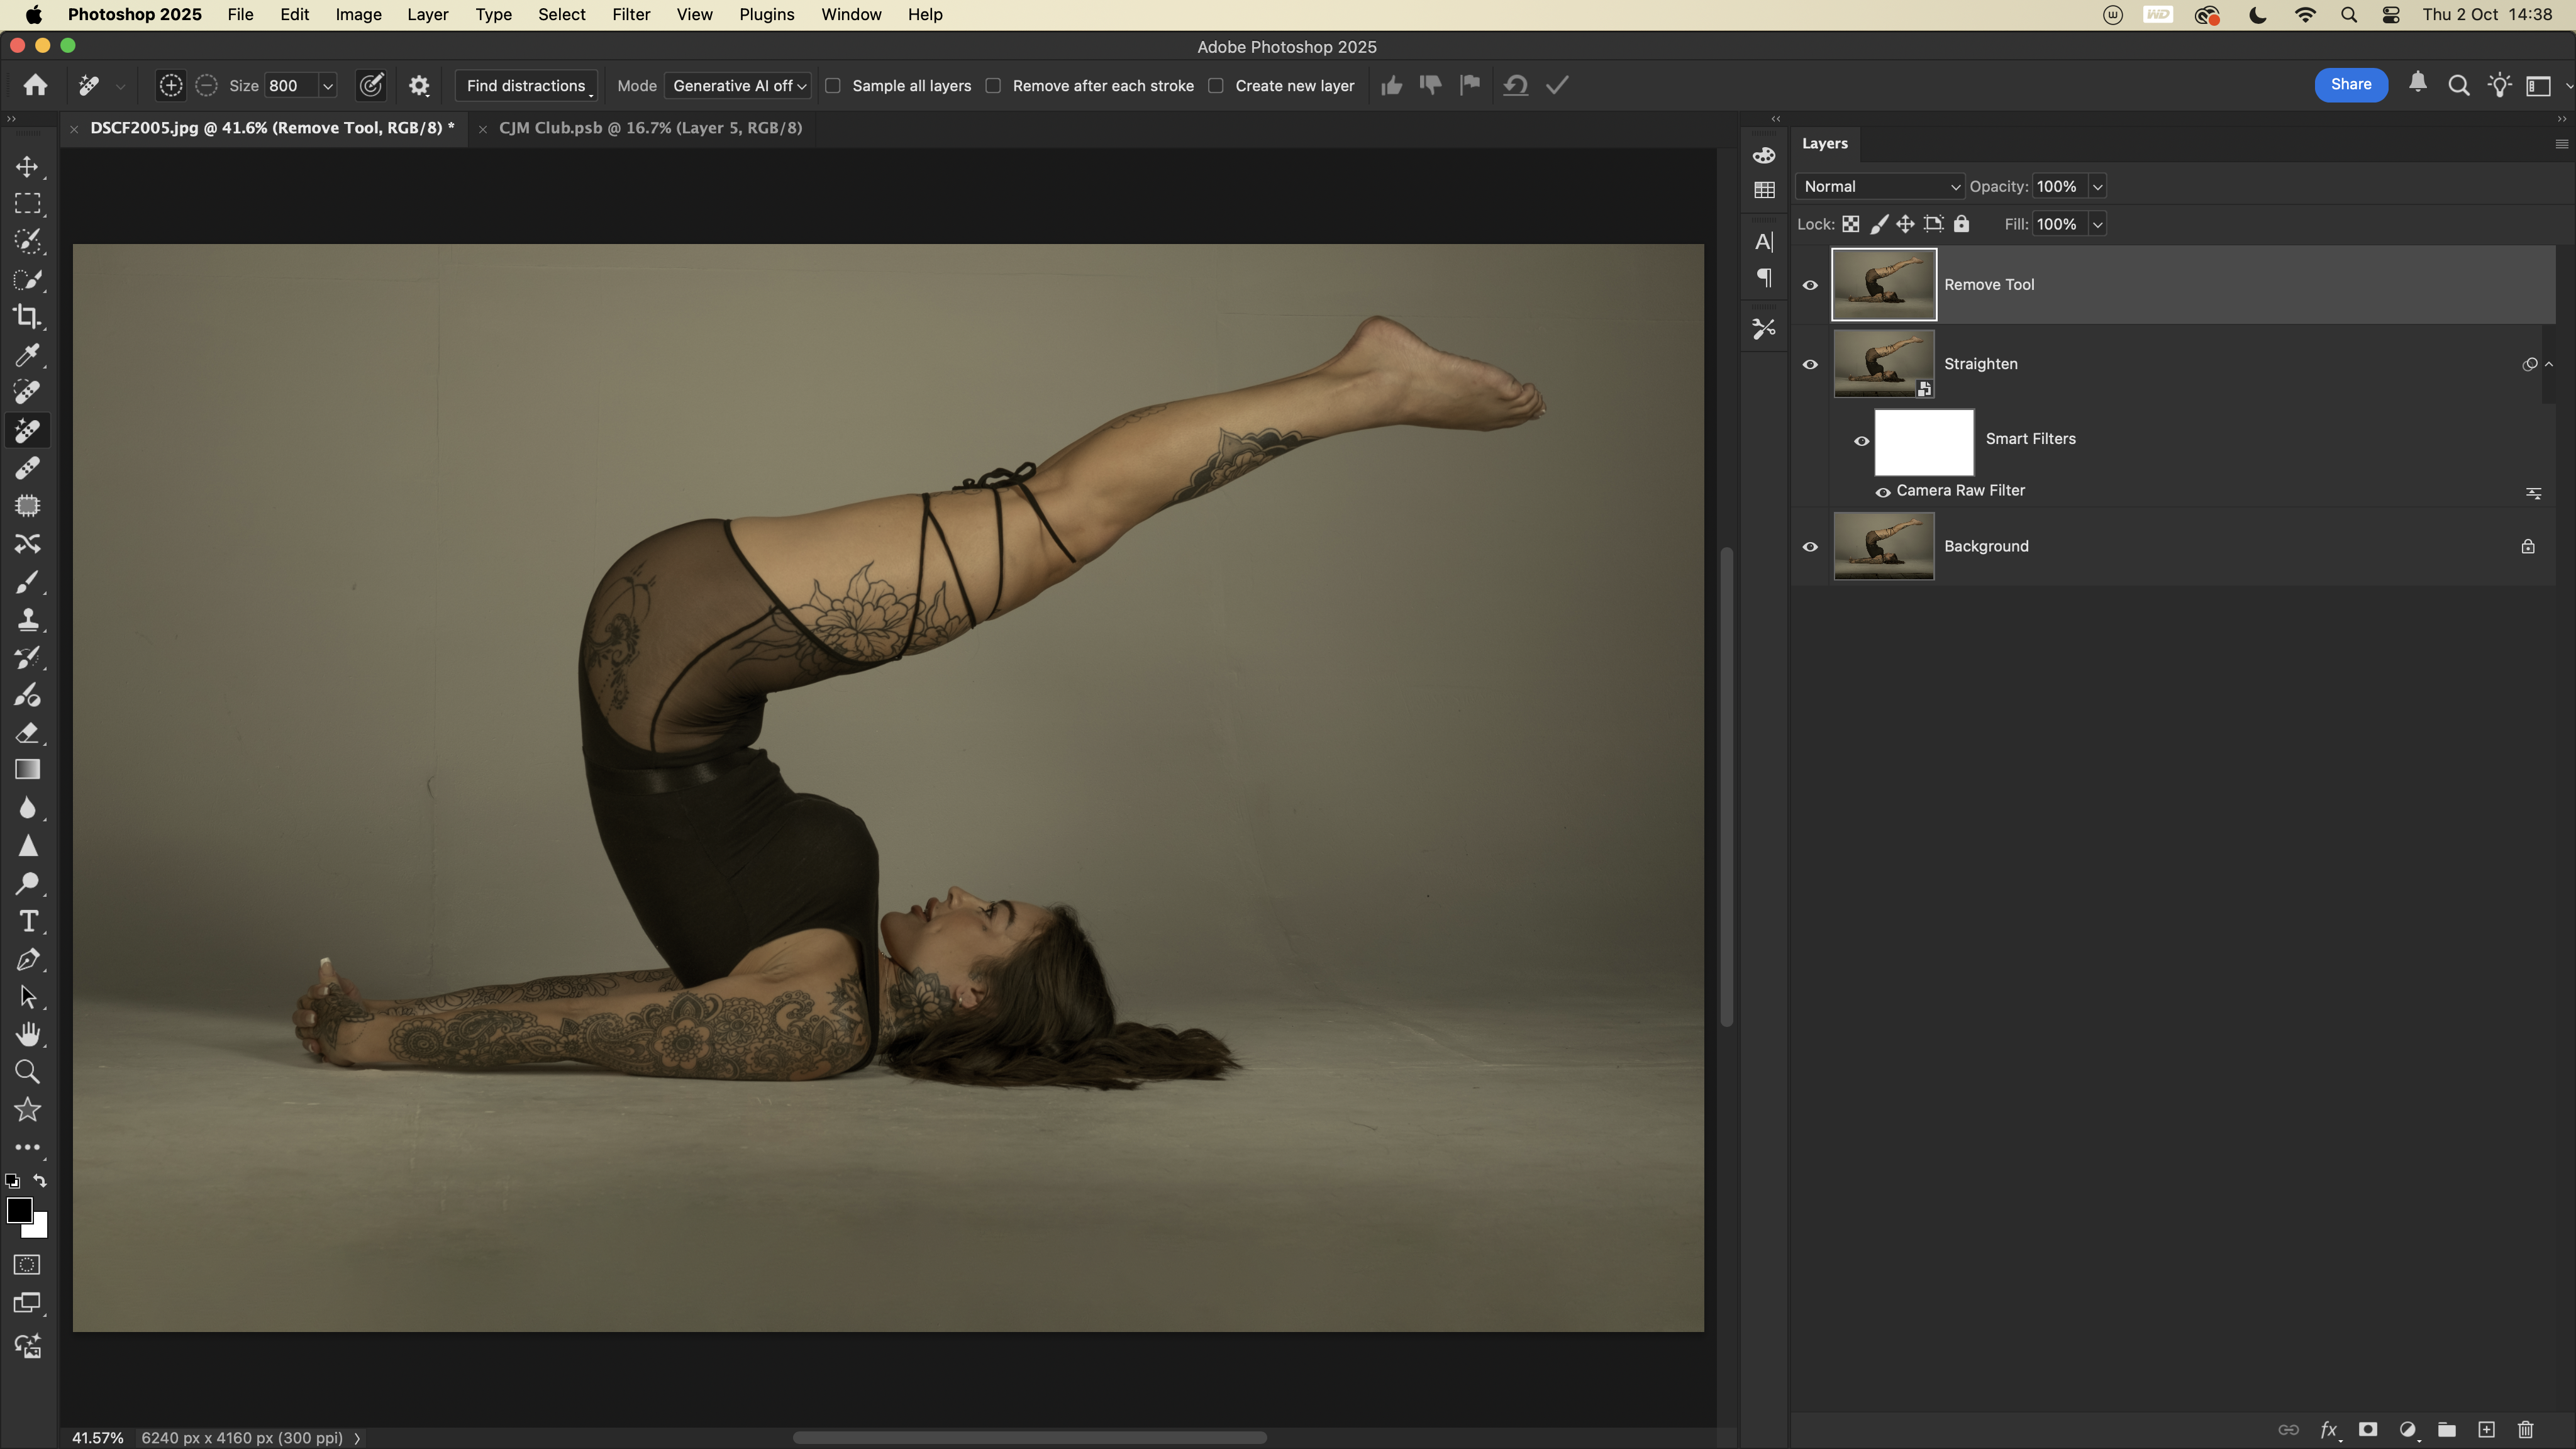The width and height of the screenshot is (2576, 1449).
Task: Click the foreground color swatch
Action: (x=19, y=1210)
